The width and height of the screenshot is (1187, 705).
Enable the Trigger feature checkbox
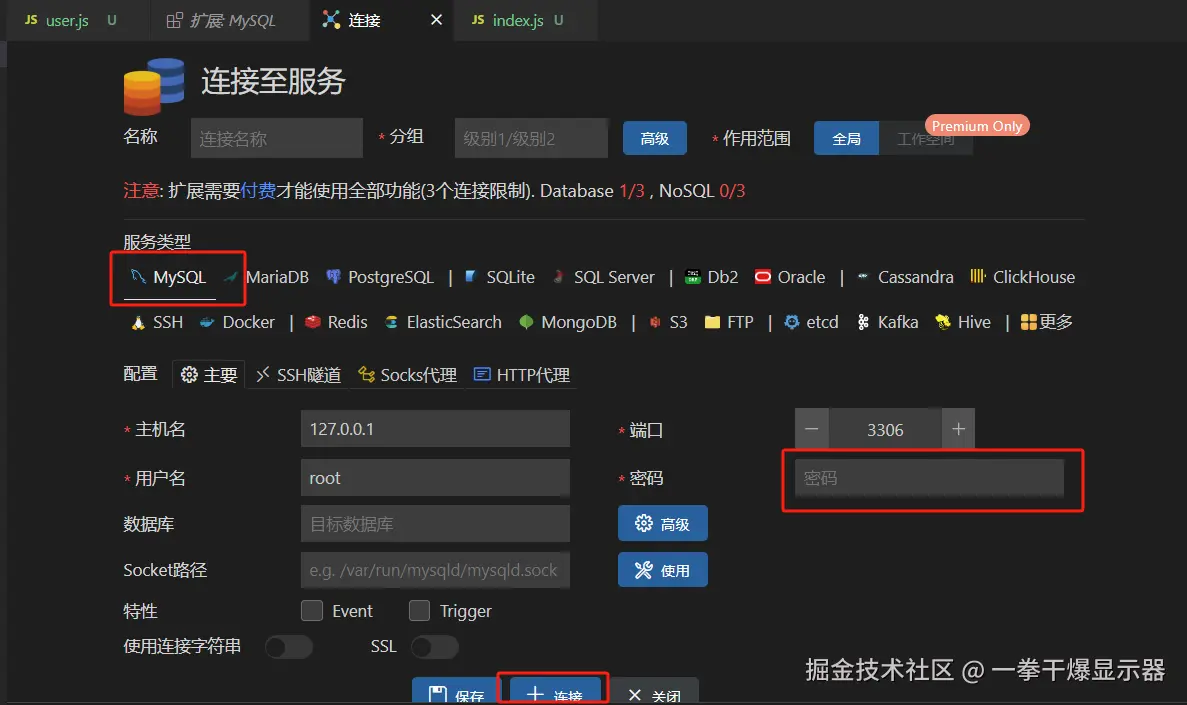coord(419,610)
